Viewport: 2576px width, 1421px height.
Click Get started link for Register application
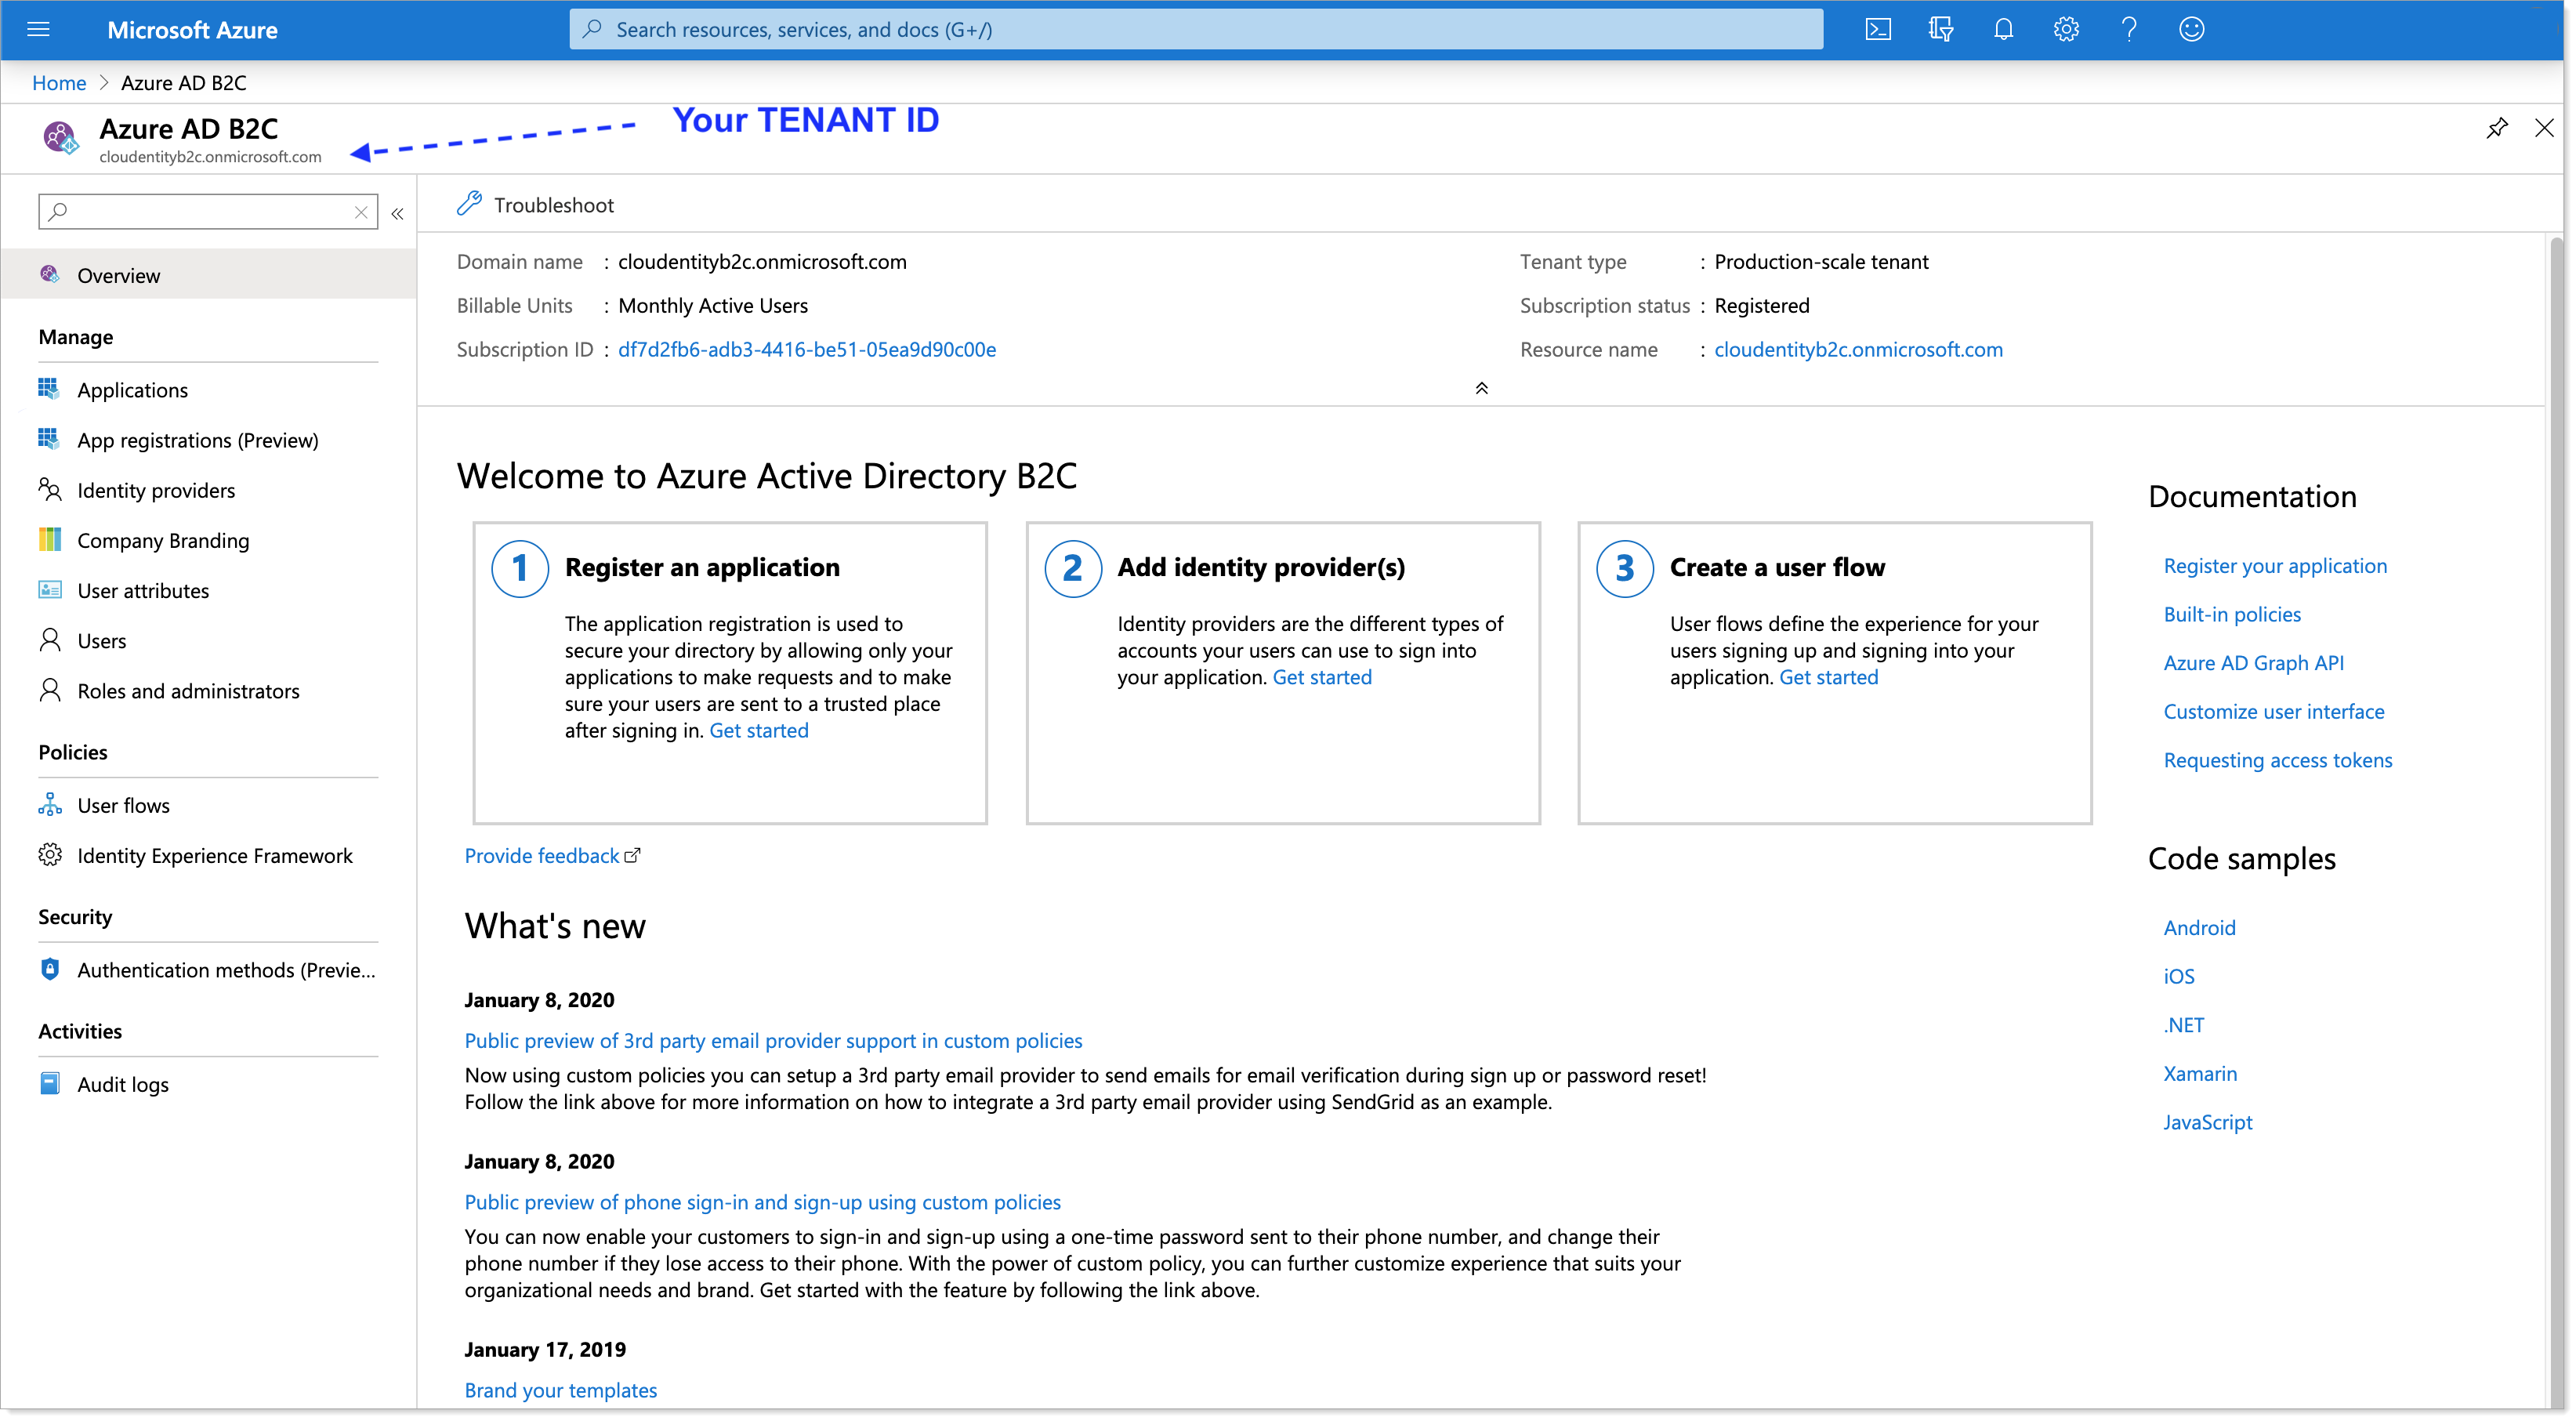tap(759, 728)
